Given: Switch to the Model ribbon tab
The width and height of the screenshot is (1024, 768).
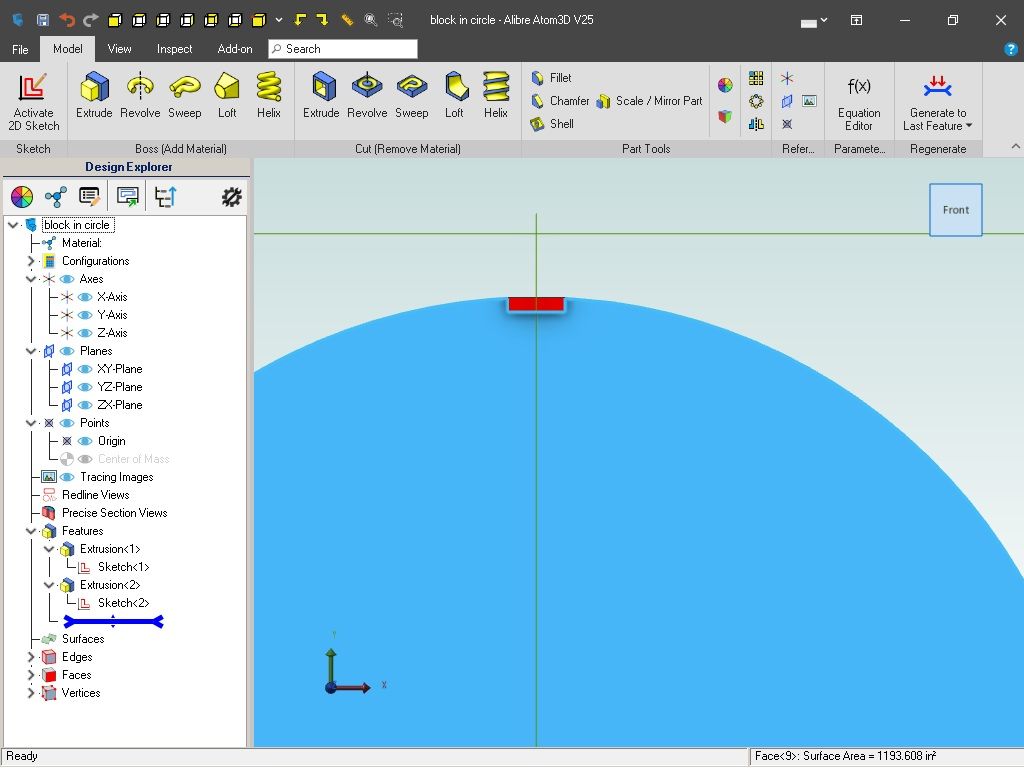Looking at the screenshot, I should pyautogui.click(x=68, y=49).
